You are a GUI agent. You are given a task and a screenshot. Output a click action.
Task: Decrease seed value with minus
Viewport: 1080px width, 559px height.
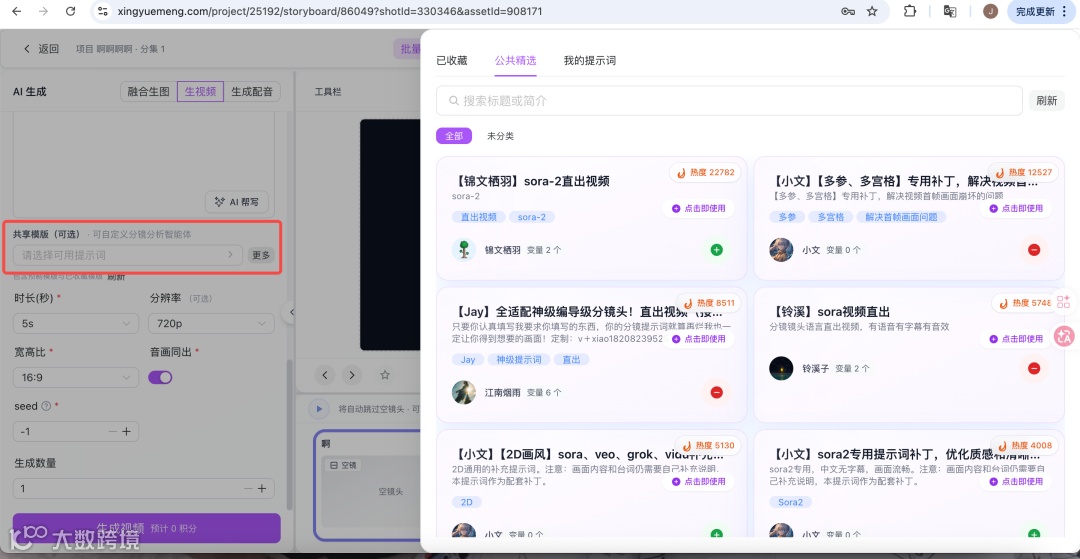click(113, 432)
